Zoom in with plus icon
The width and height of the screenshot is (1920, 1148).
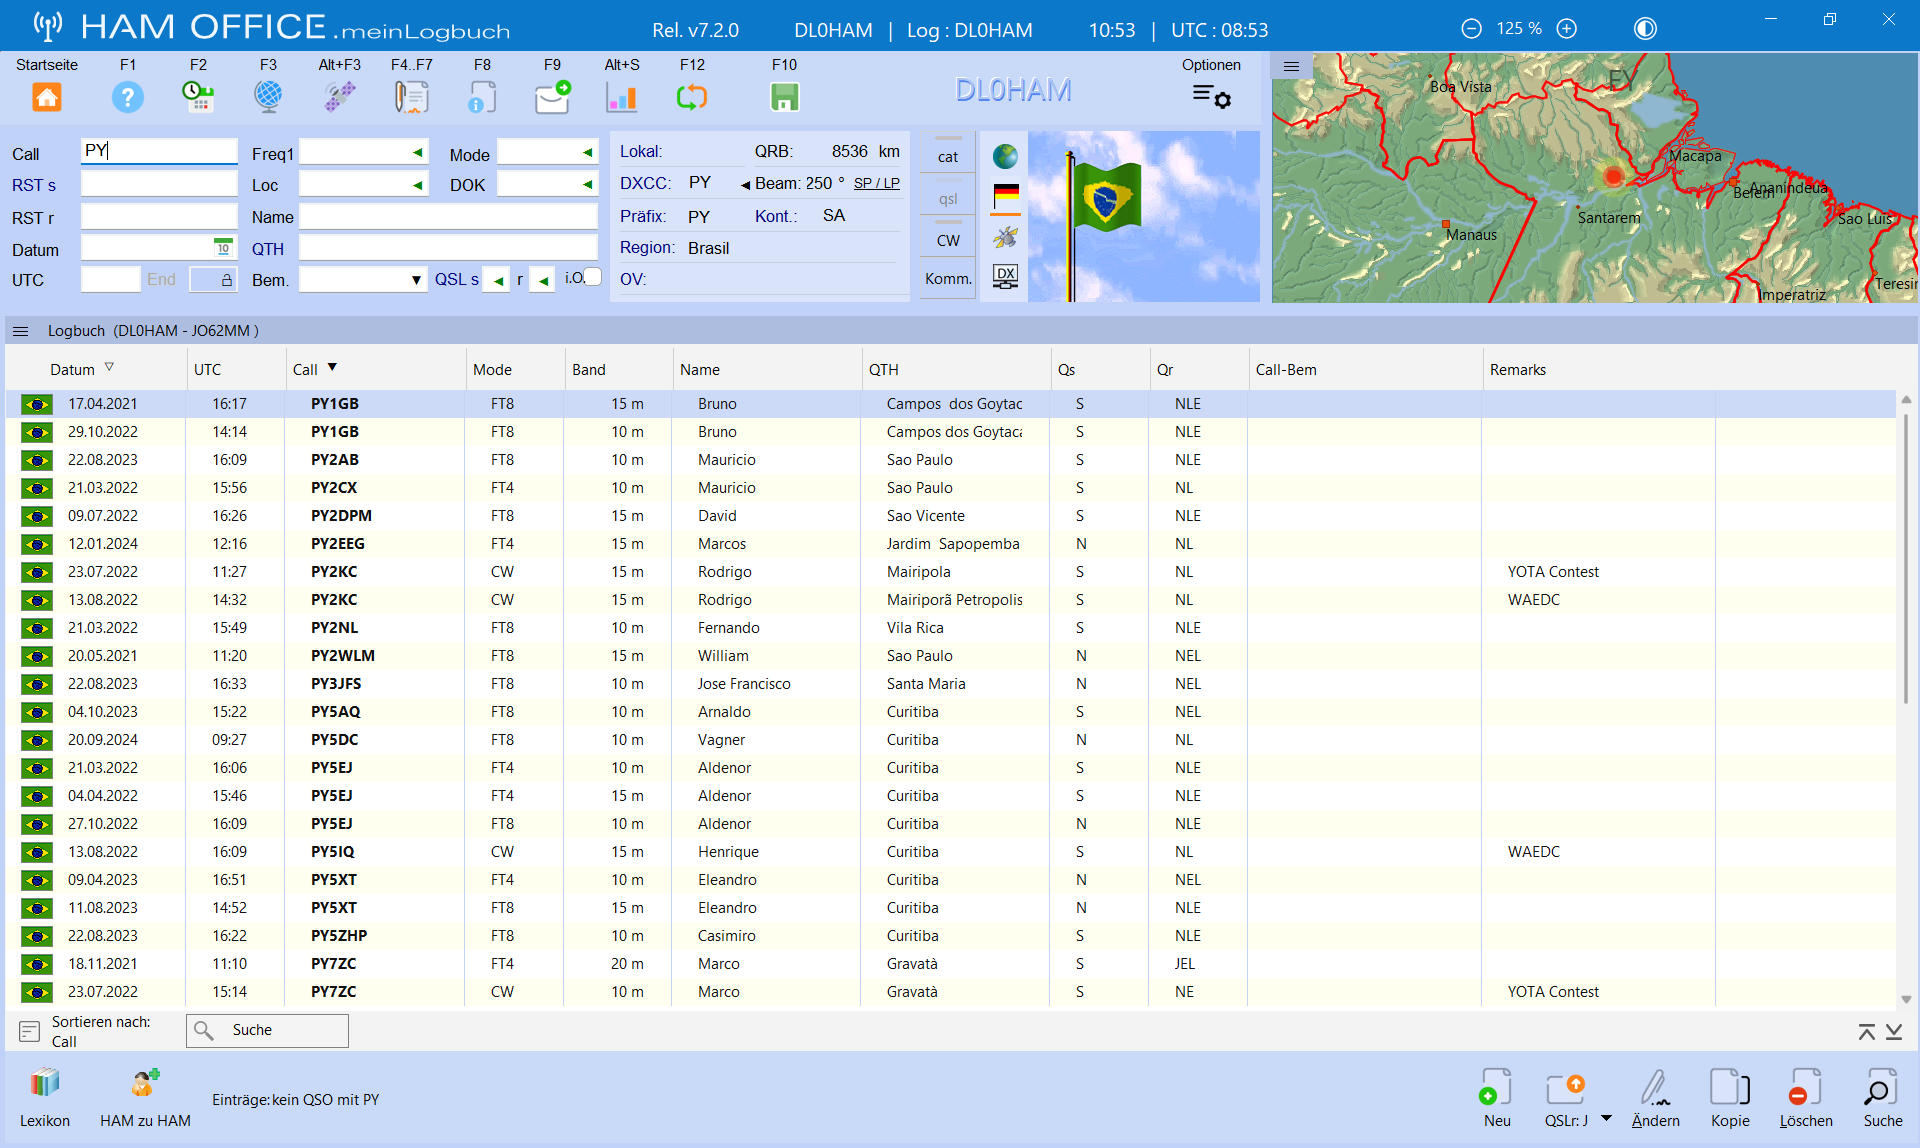(1567, 29)
